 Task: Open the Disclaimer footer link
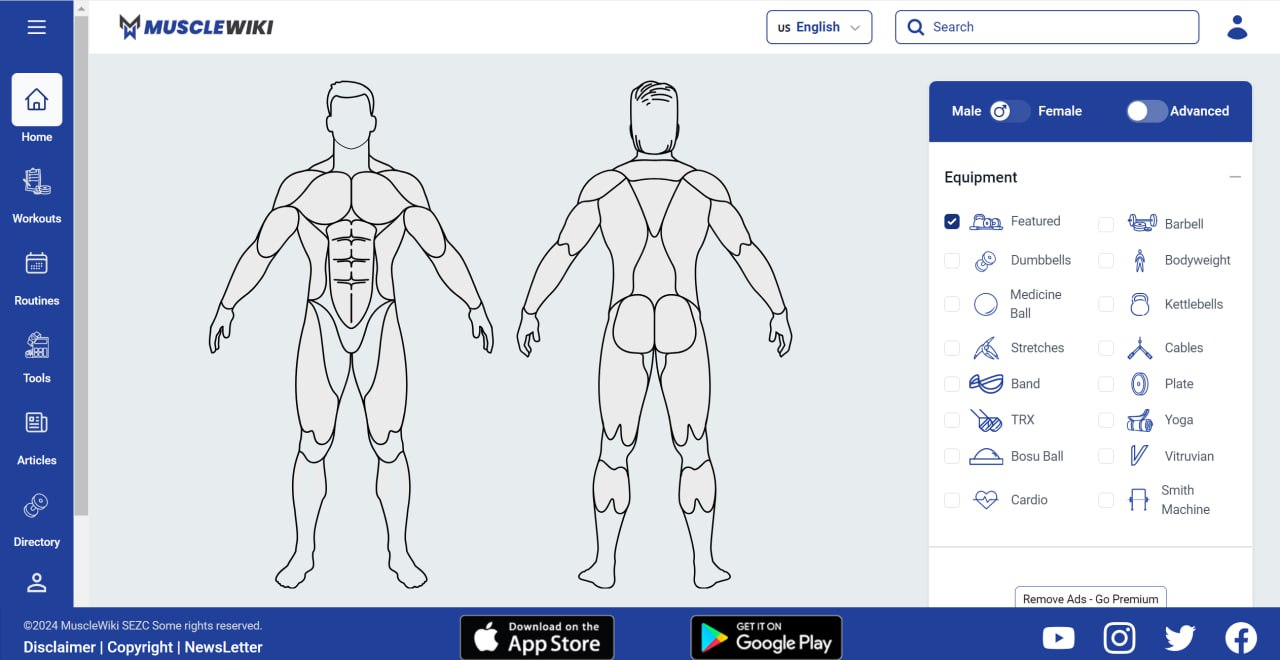click(60, 647)
